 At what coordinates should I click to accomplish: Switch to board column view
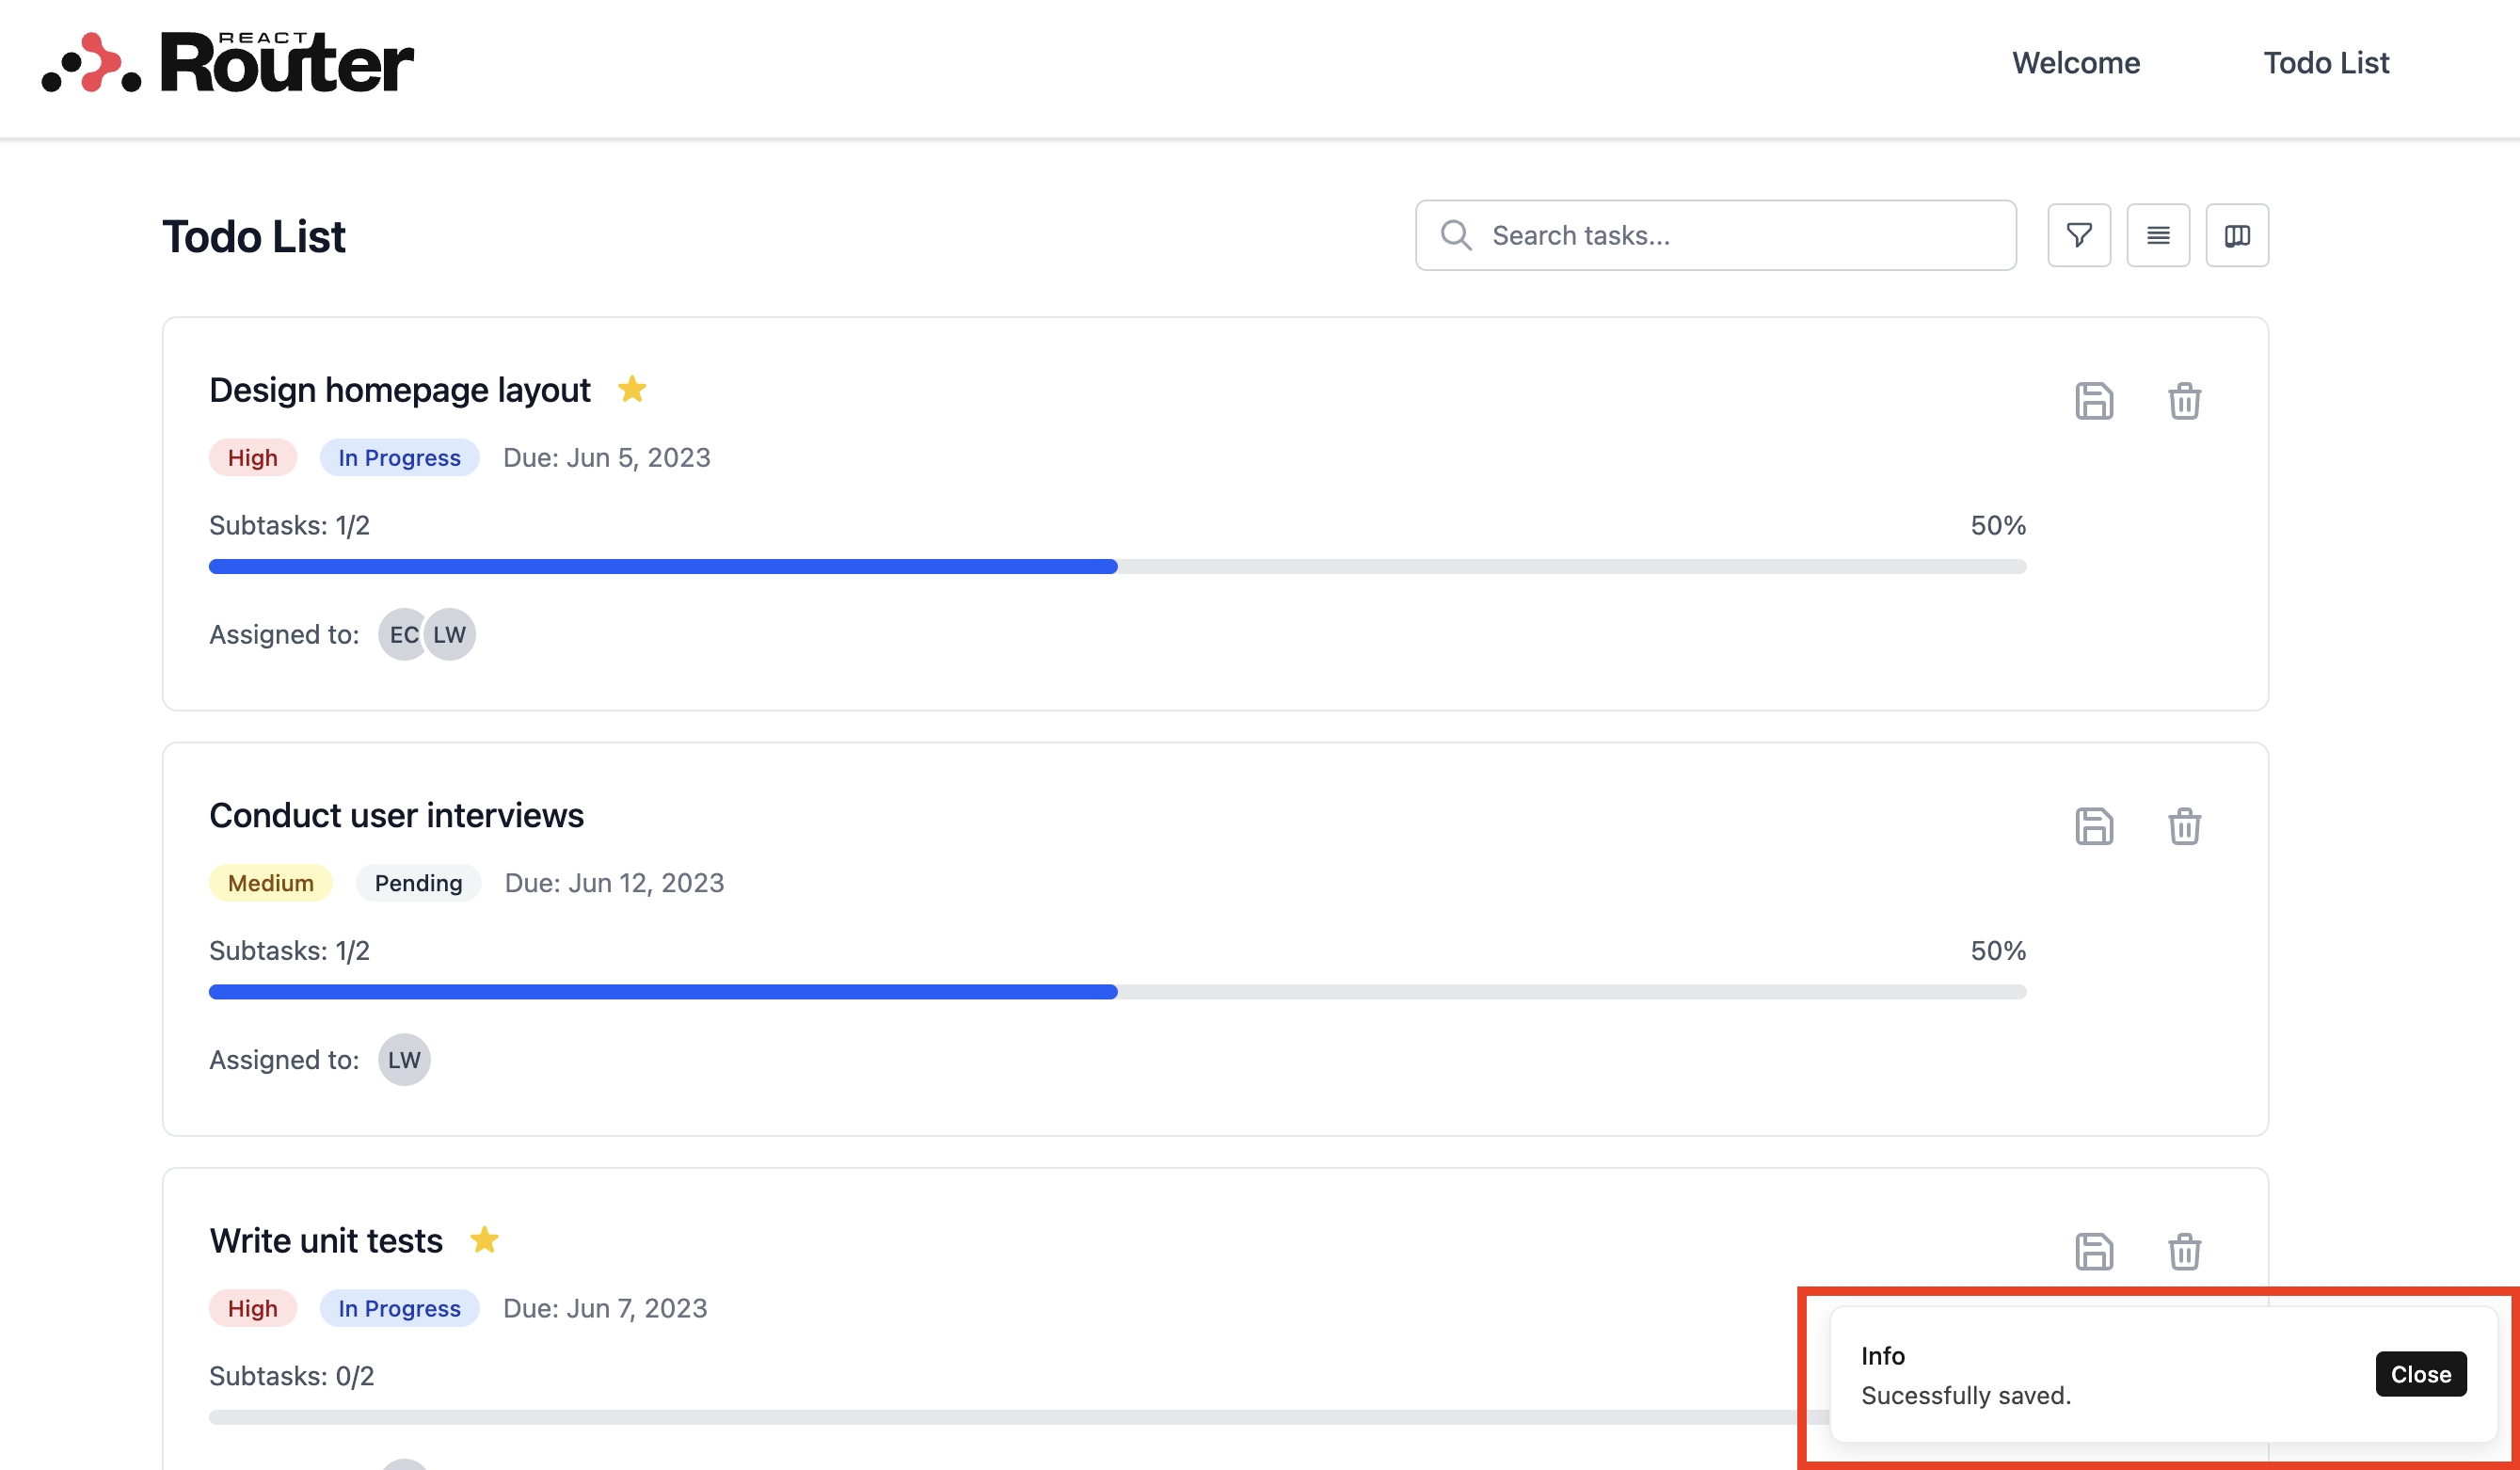pyautogui.click(x=2236, y=236)
